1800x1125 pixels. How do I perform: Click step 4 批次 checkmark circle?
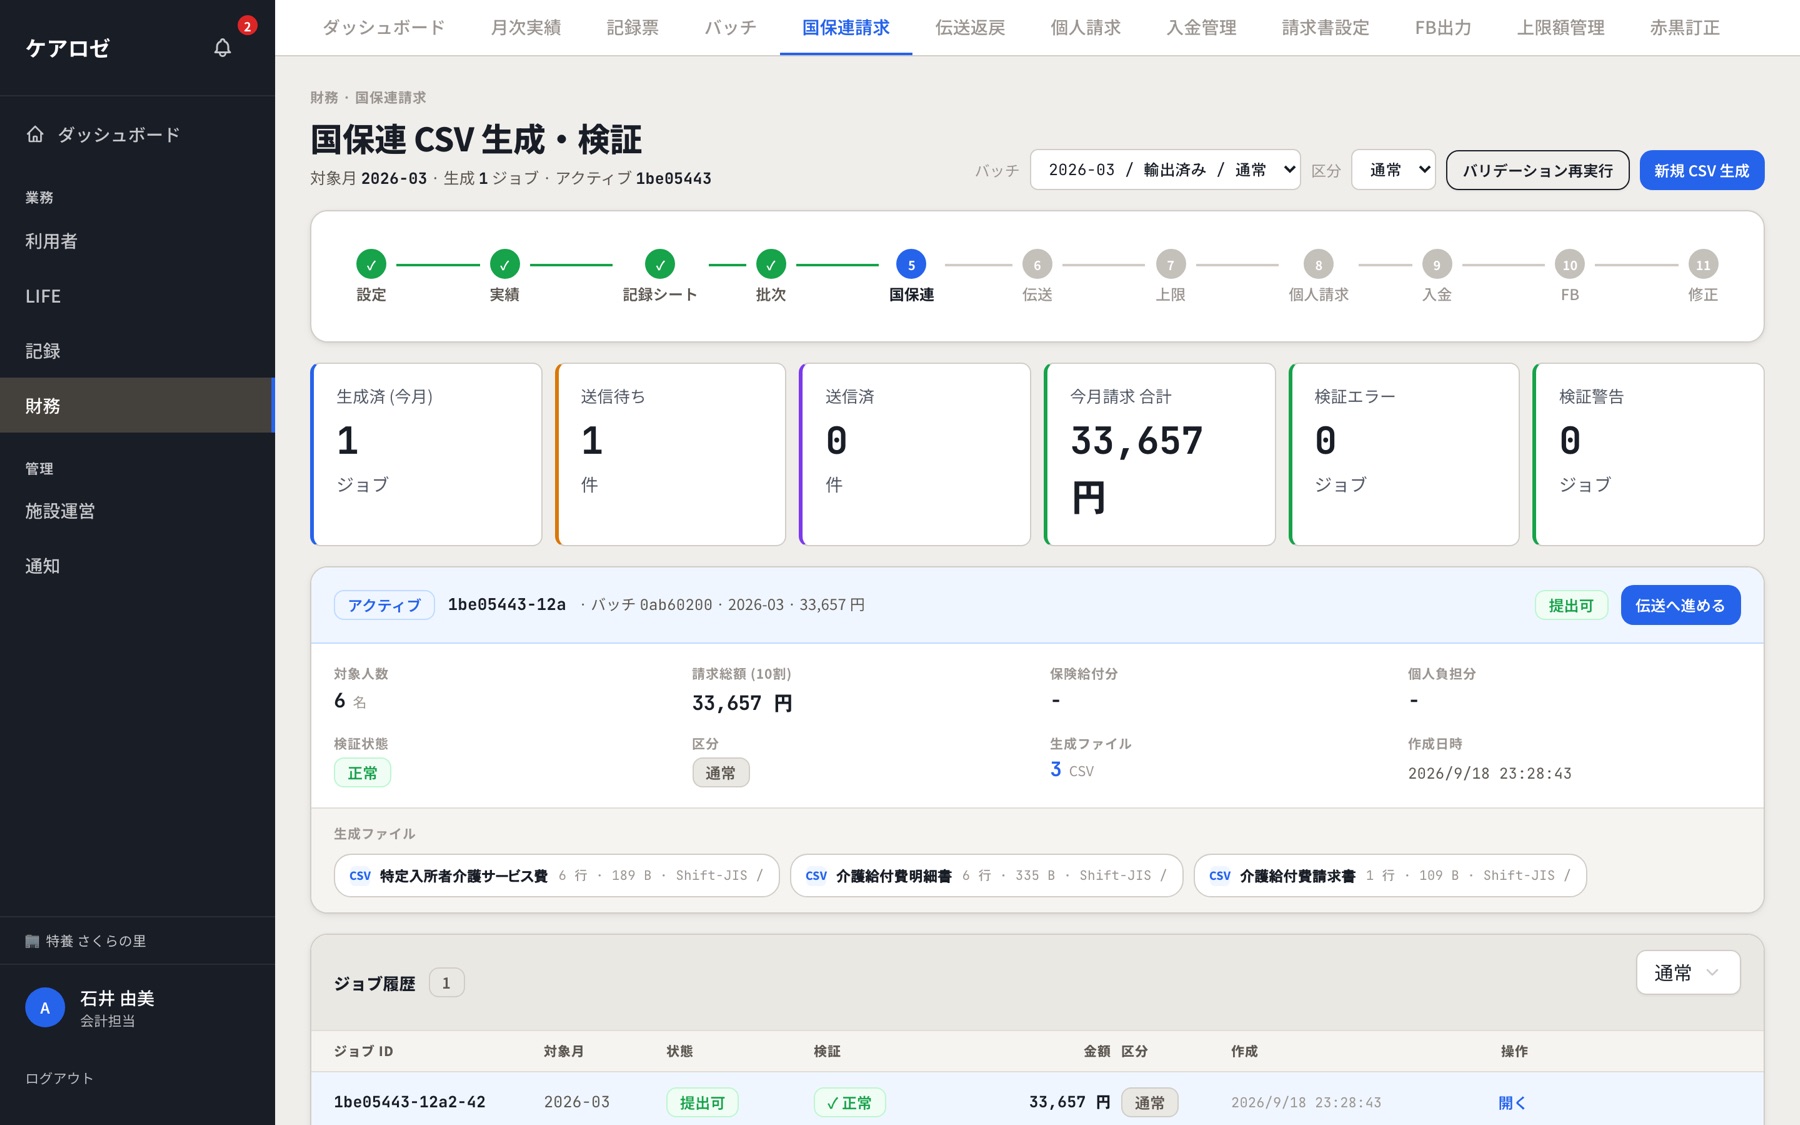tap(770, 264)
